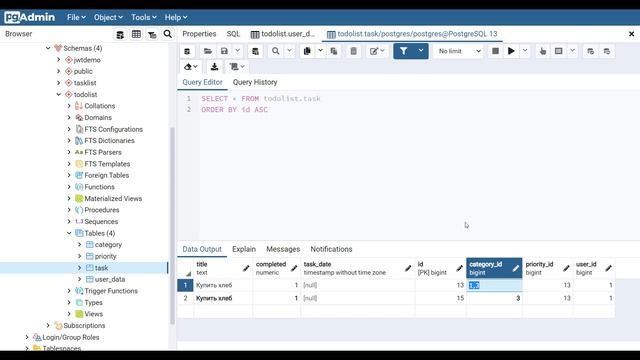Select the priority table in tree
The height and width of the screenshot is (360, 640).
pyautogui.click(x=105, y=256)
